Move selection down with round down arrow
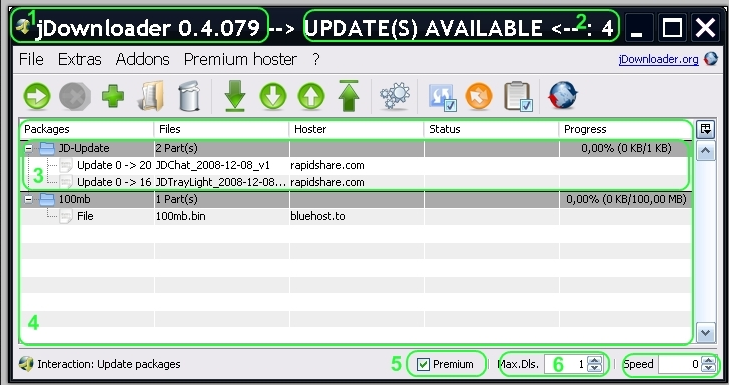729x385 pixels. (273, 96)
